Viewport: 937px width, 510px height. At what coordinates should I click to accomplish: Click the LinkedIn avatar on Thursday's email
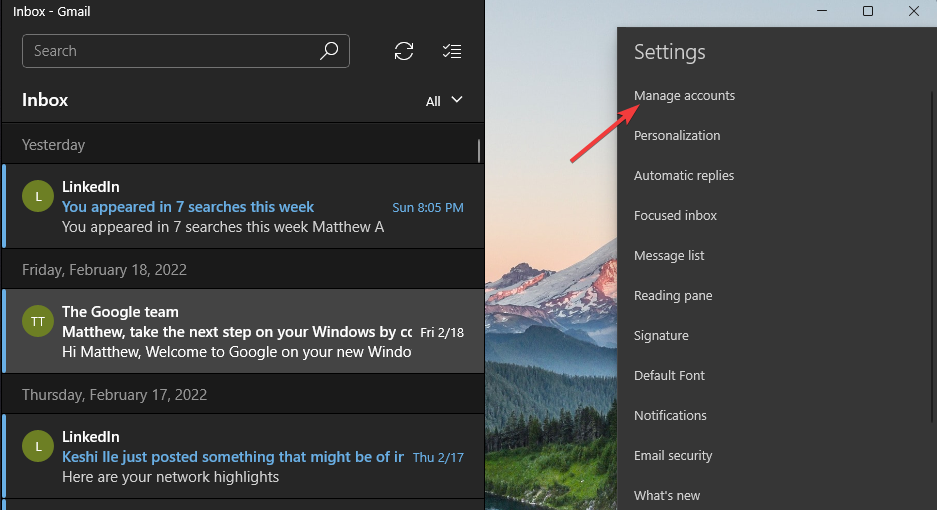tap(38, 446)
